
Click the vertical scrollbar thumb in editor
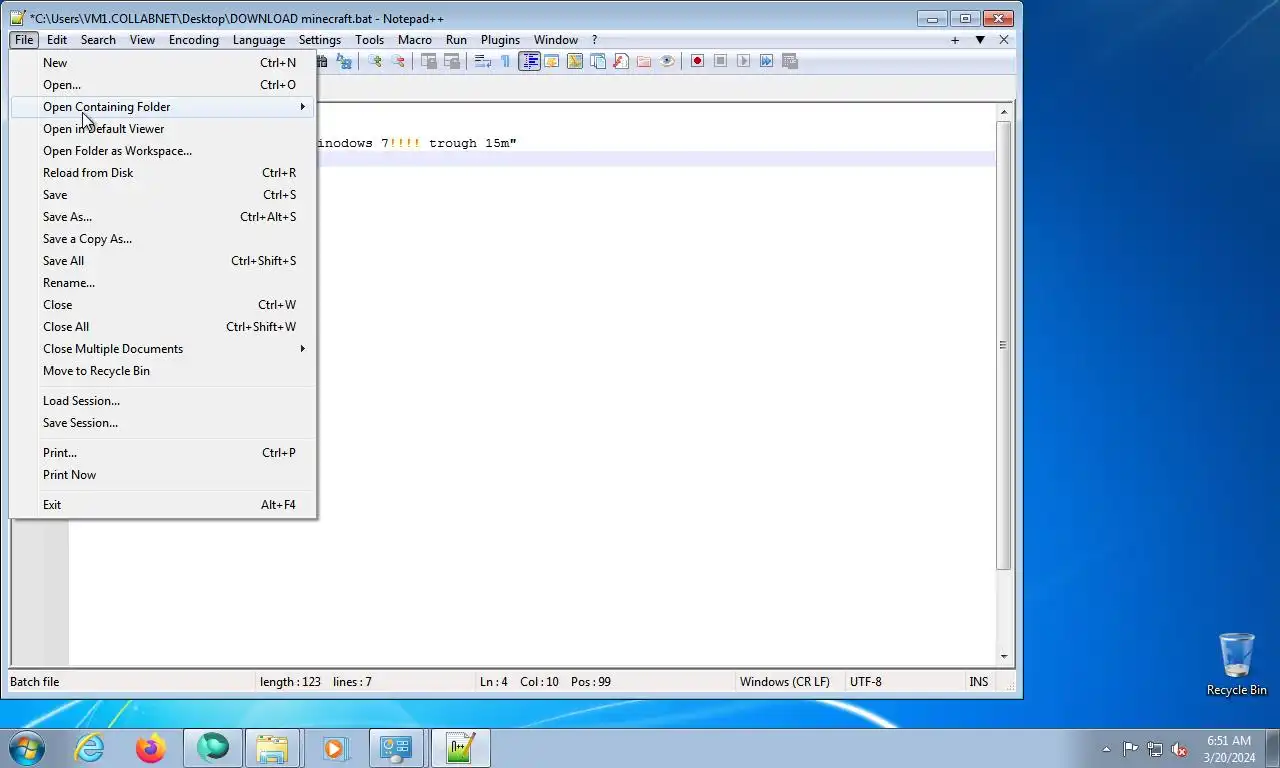[x=1004, y=345]
